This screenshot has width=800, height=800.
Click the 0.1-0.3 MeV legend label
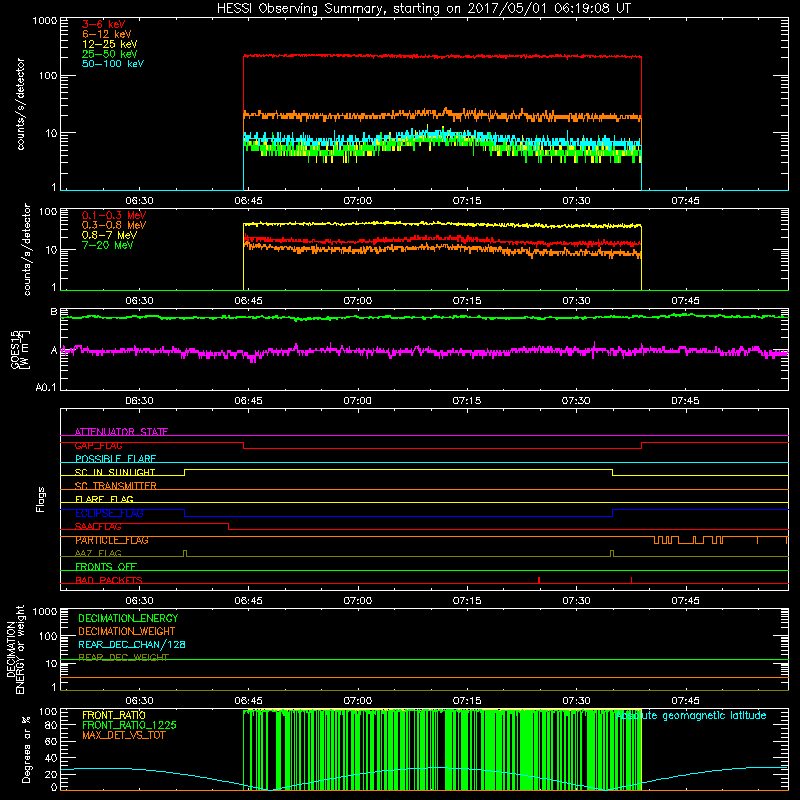tap(114, 215)
